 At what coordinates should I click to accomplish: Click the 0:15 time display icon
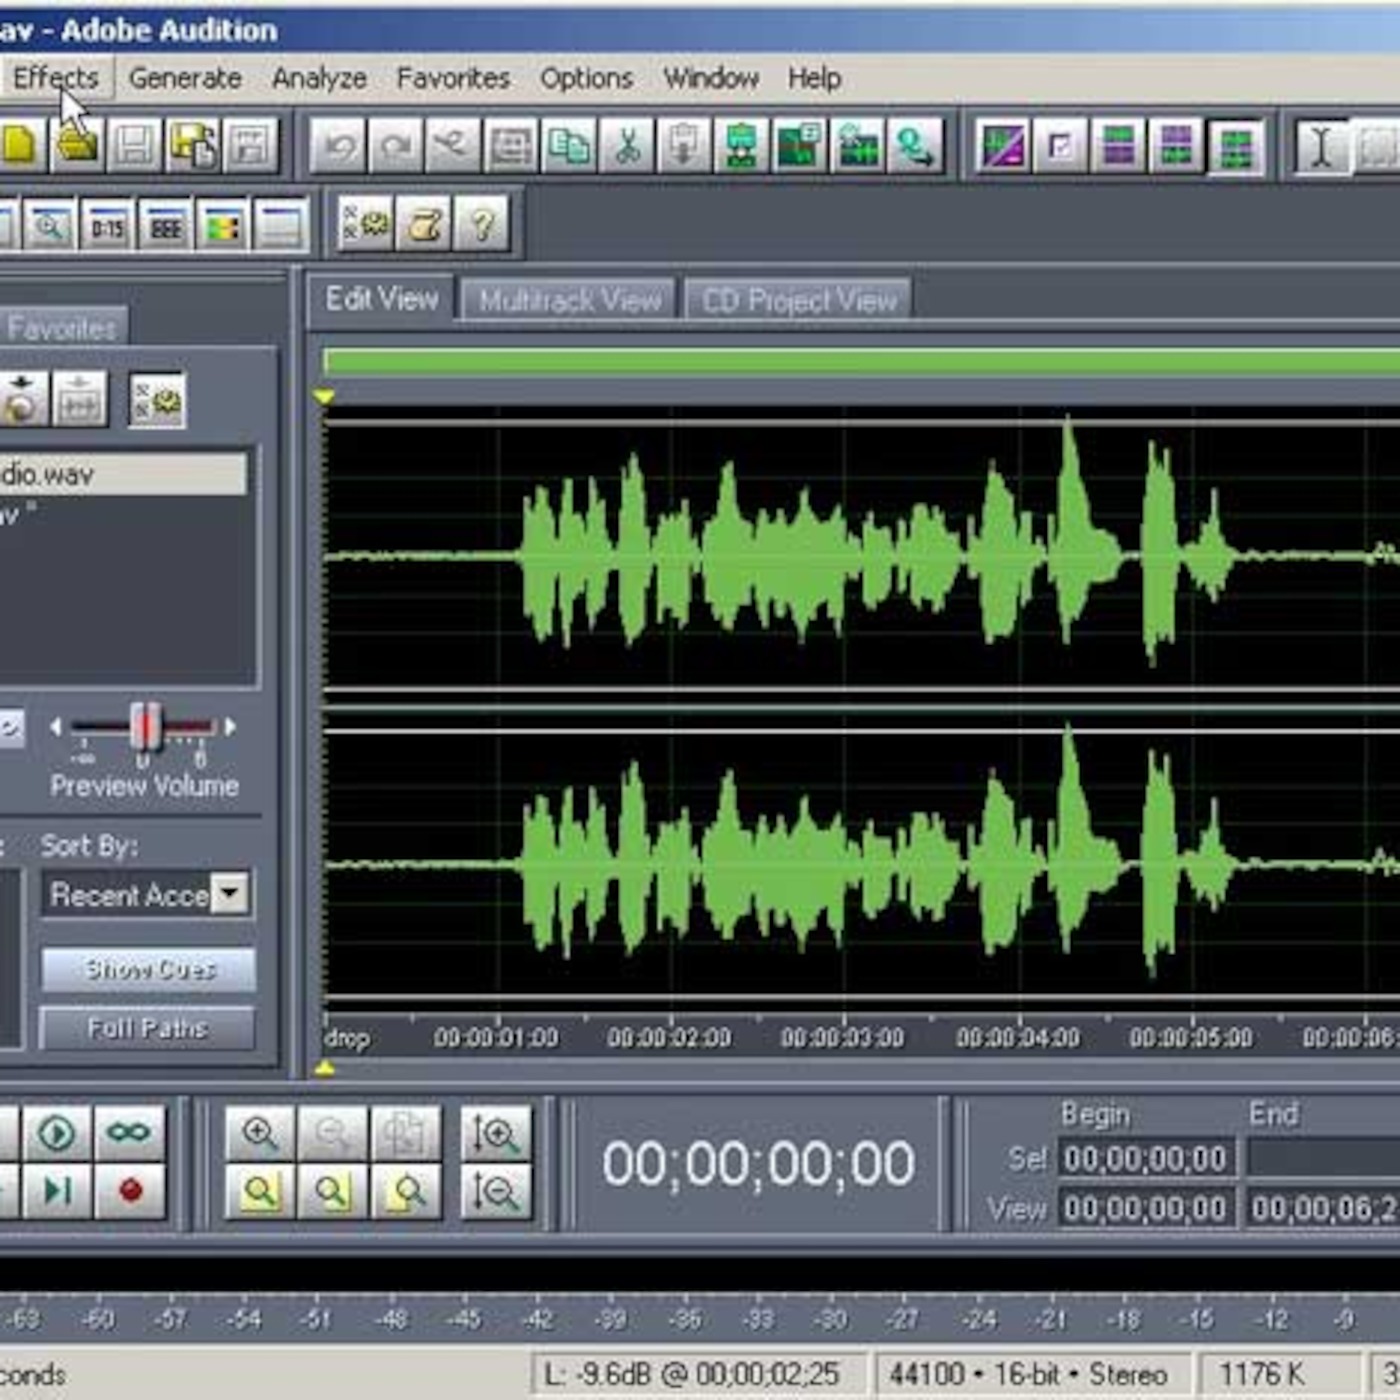click(108, 226)
